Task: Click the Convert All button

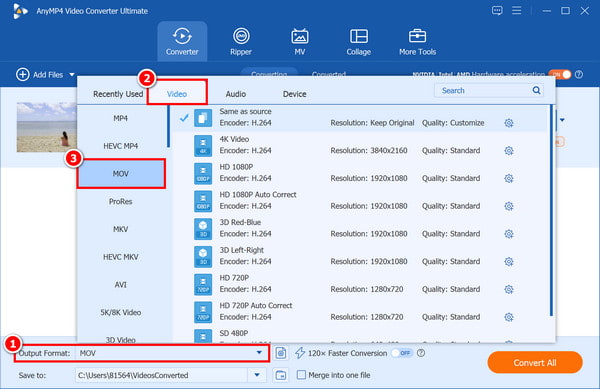Action: coord(535,363)
